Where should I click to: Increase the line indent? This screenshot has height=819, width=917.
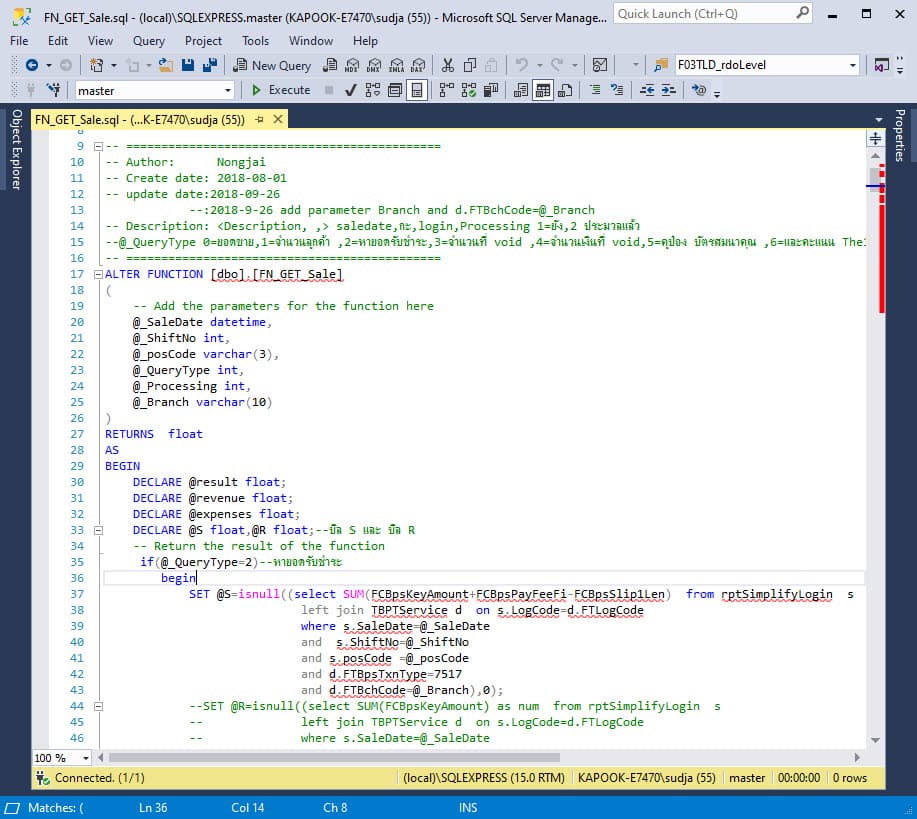pos(668,90)
